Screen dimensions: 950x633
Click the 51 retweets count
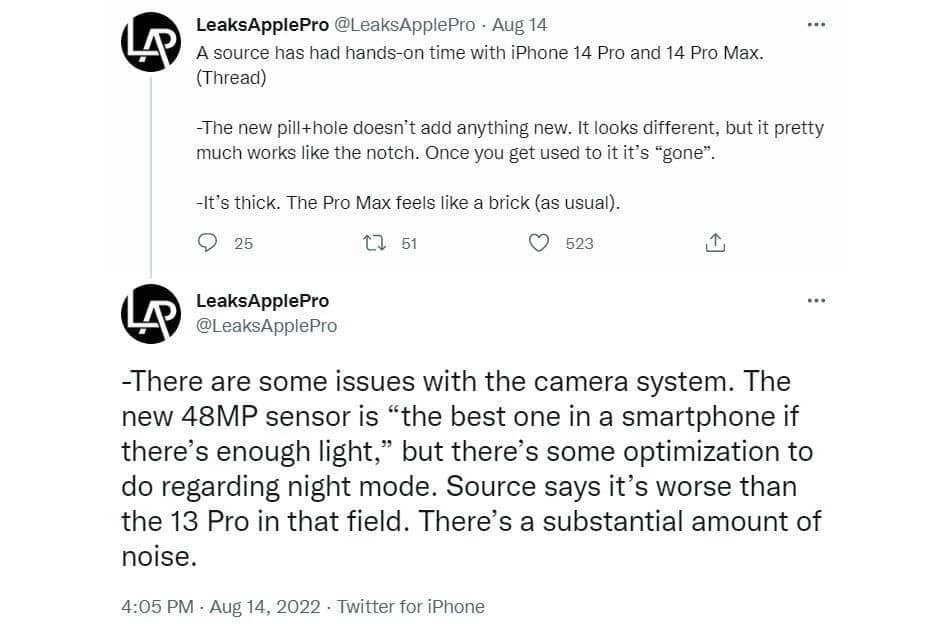(x=408, y=243)
